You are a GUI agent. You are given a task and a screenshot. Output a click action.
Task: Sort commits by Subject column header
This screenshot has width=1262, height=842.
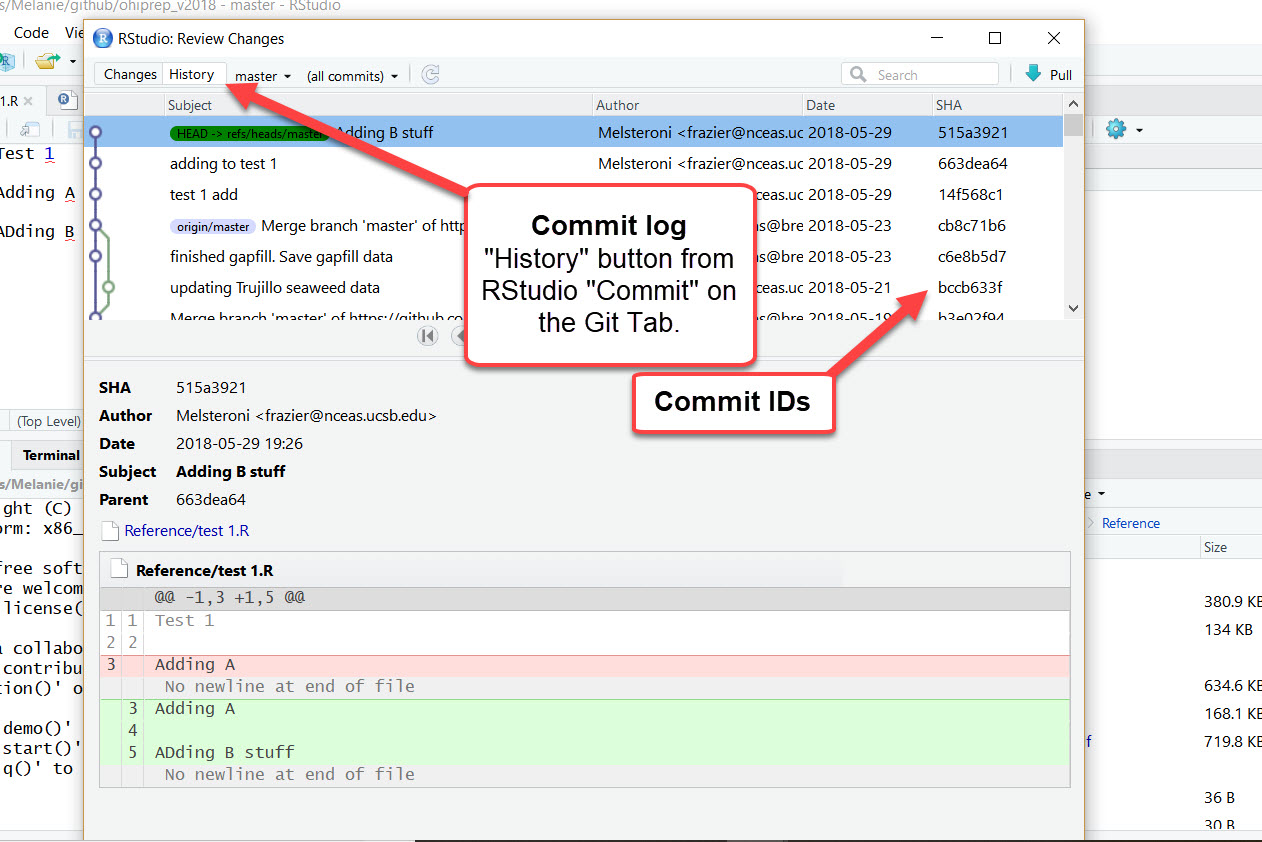379,105
